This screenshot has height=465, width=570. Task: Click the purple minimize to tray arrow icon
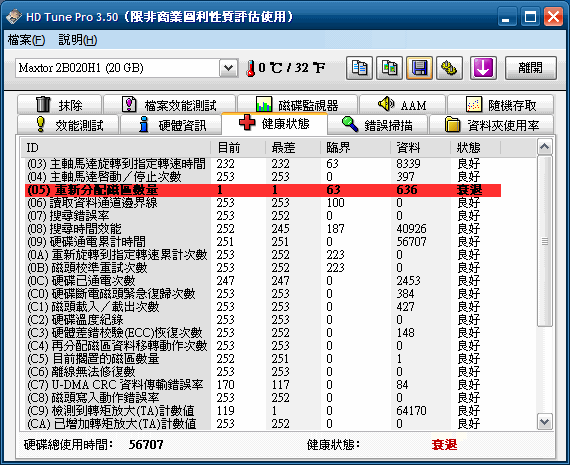(x=483, y=68)
